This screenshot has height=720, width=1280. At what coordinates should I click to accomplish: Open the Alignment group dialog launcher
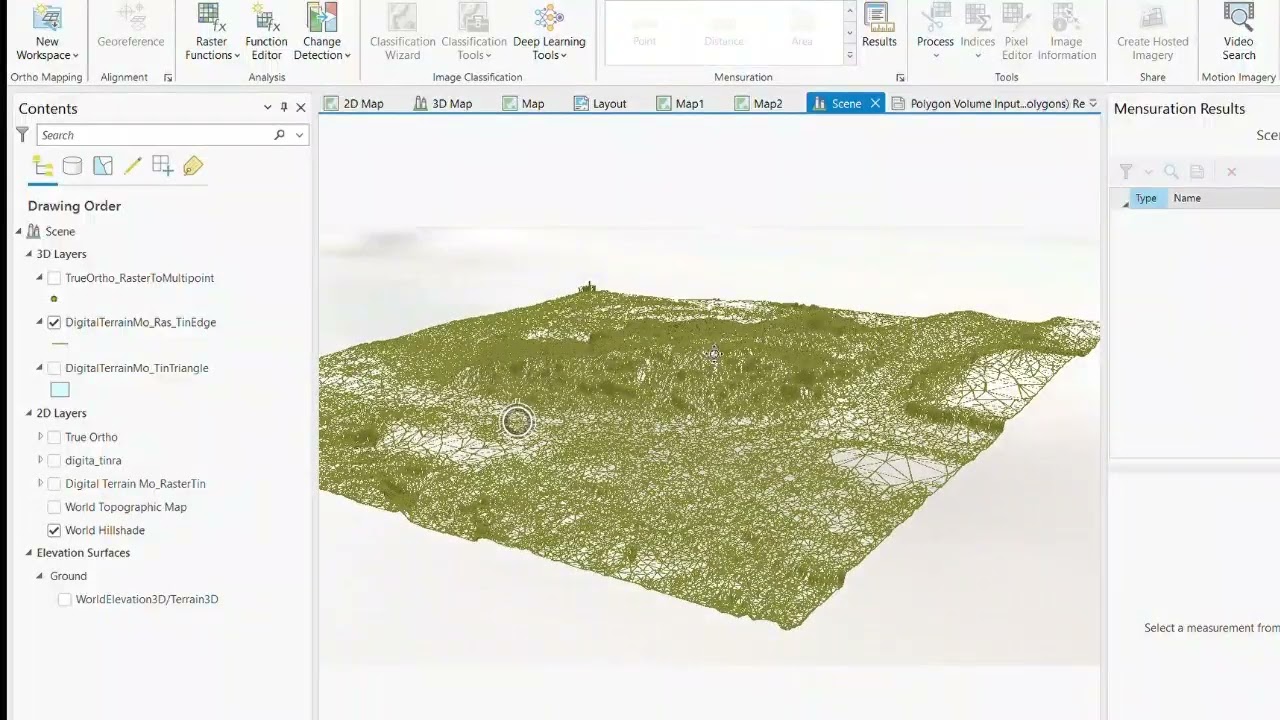coord(168,78)
